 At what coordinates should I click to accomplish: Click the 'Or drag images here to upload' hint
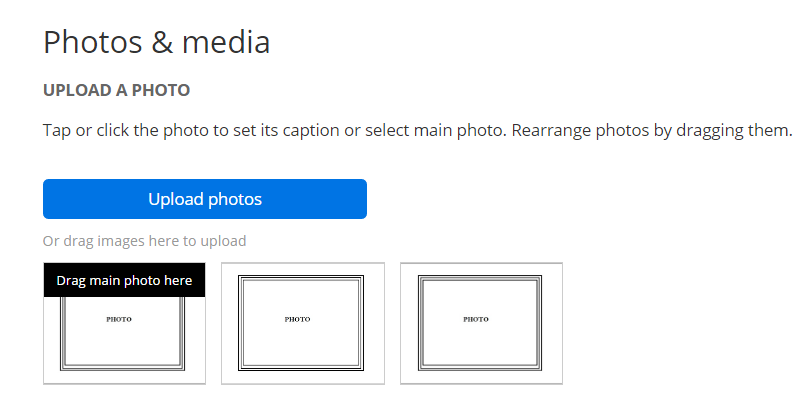tap(144, 241)
